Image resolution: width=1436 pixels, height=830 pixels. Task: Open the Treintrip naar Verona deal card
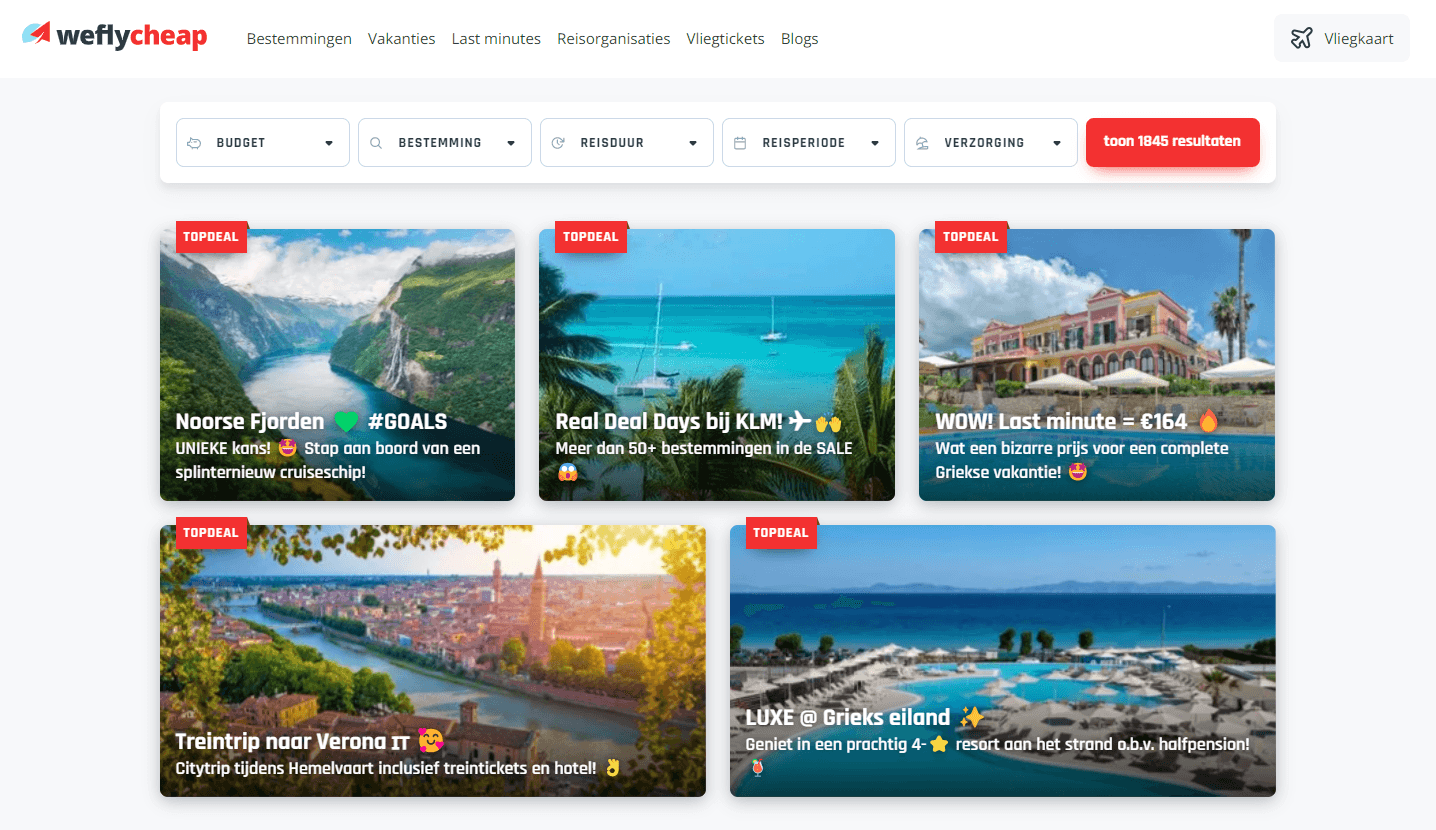(433, 661)
